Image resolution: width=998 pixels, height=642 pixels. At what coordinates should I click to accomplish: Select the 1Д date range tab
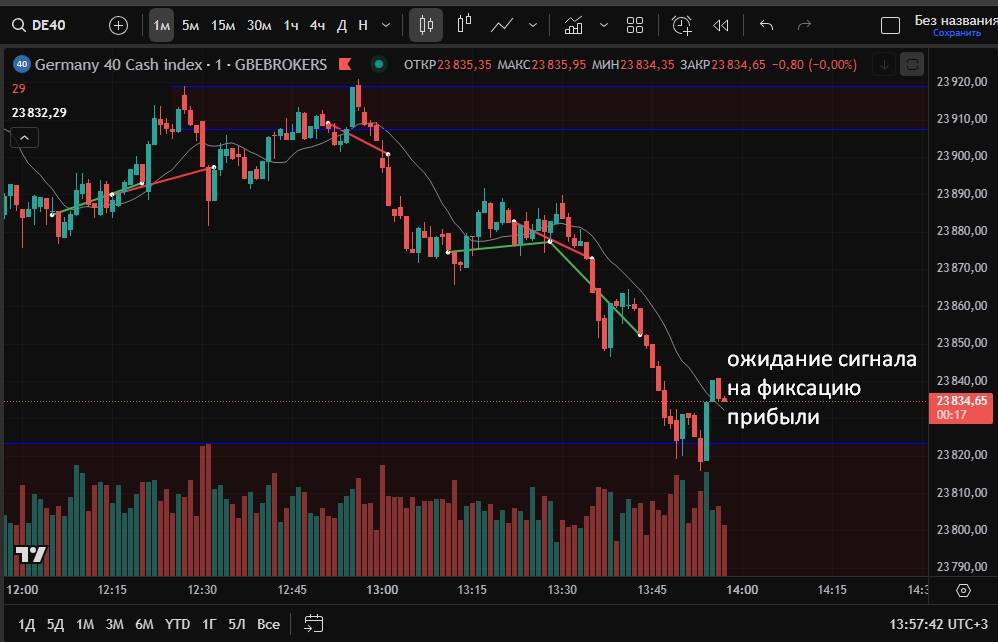27,624
